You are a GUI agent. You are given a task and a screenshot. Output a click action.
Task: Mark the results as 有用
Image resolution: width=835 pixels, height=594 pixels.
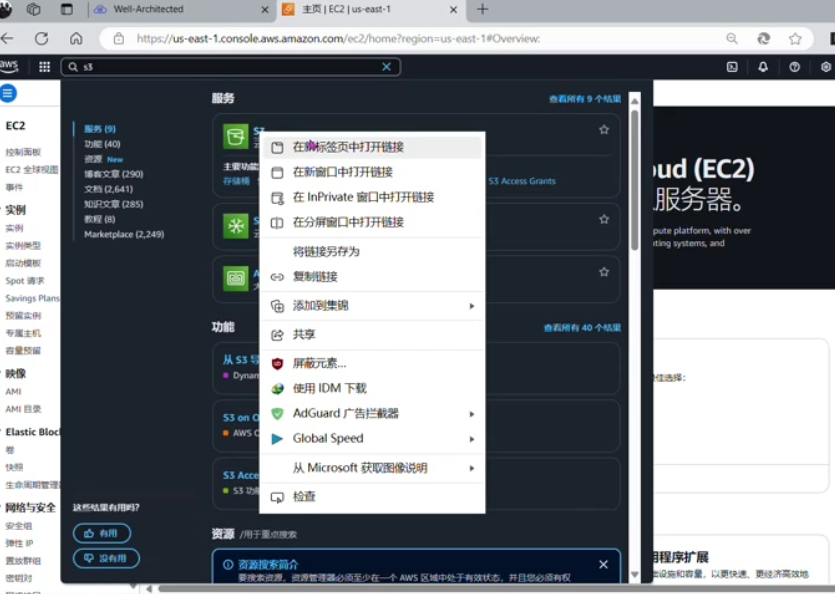(102, 533)
